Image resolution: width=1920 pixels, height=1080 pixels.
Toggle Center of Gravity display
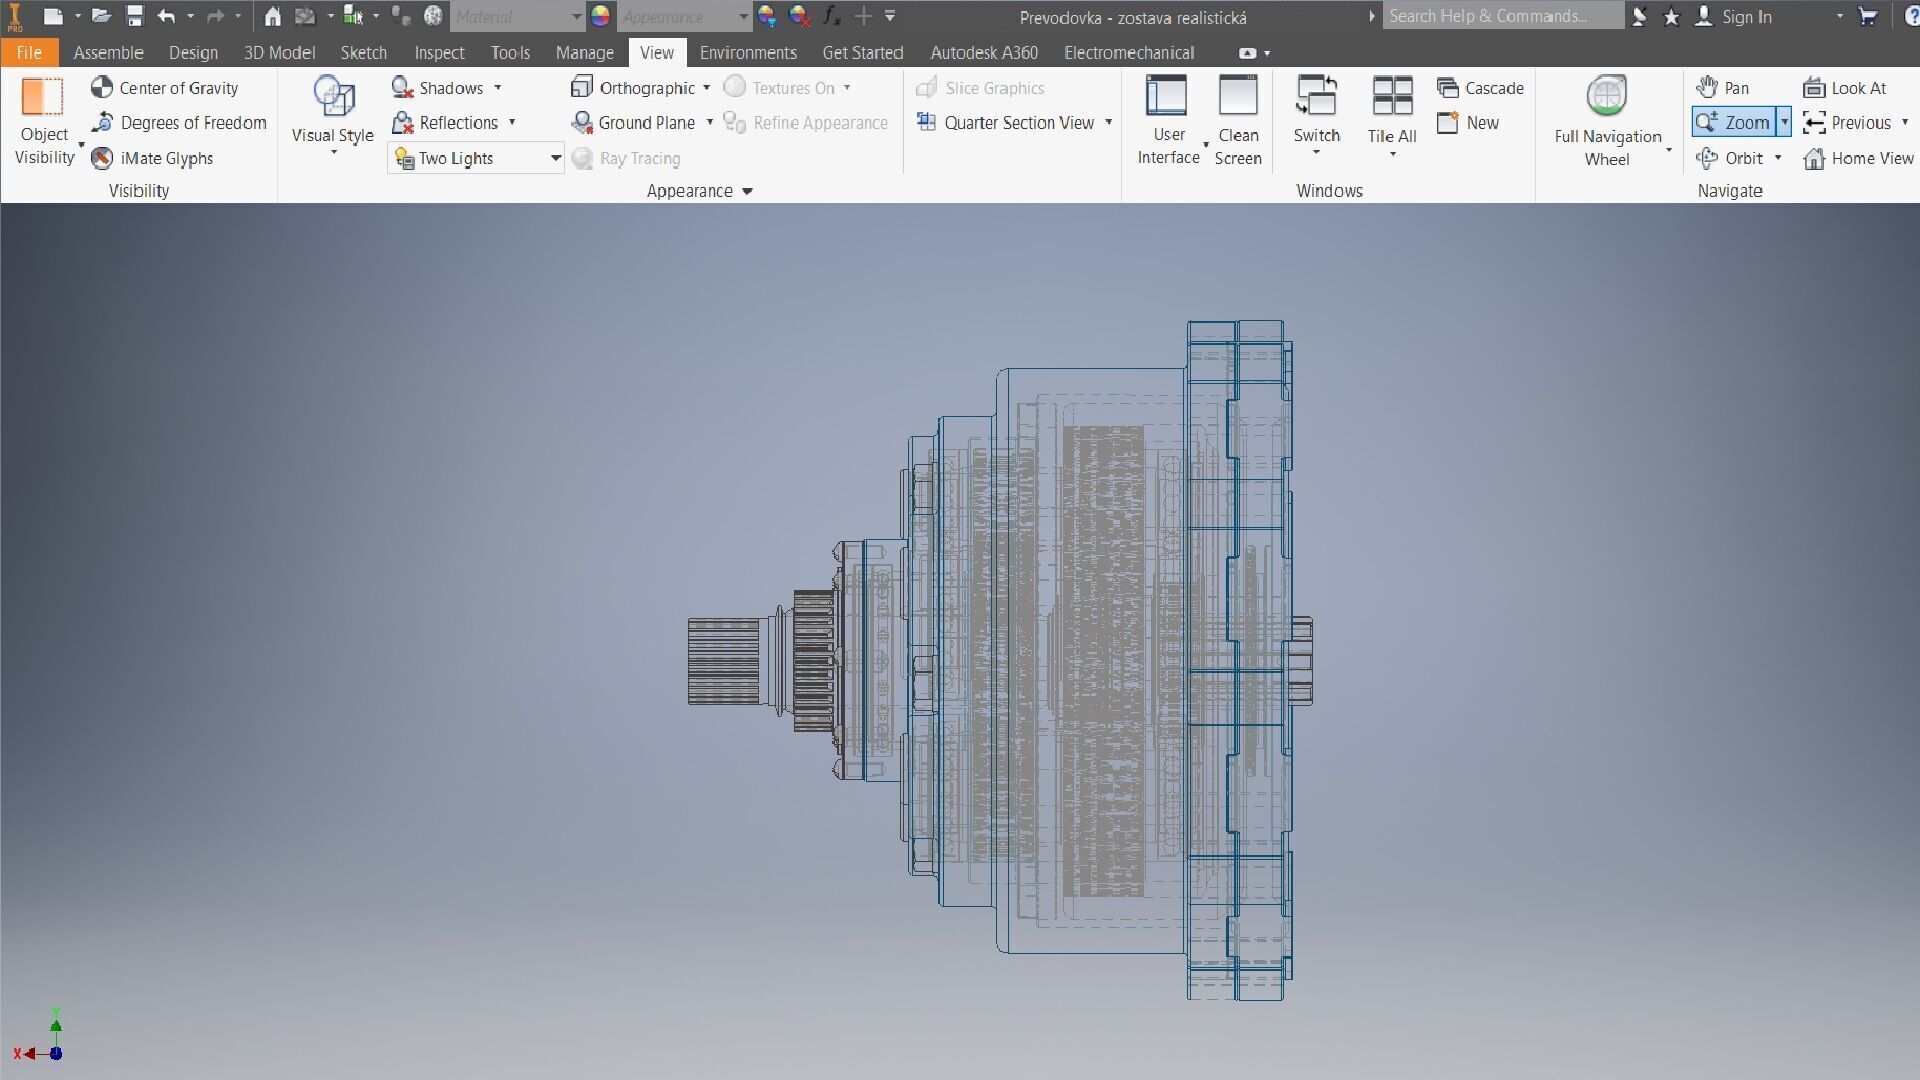tap(165, 88)
